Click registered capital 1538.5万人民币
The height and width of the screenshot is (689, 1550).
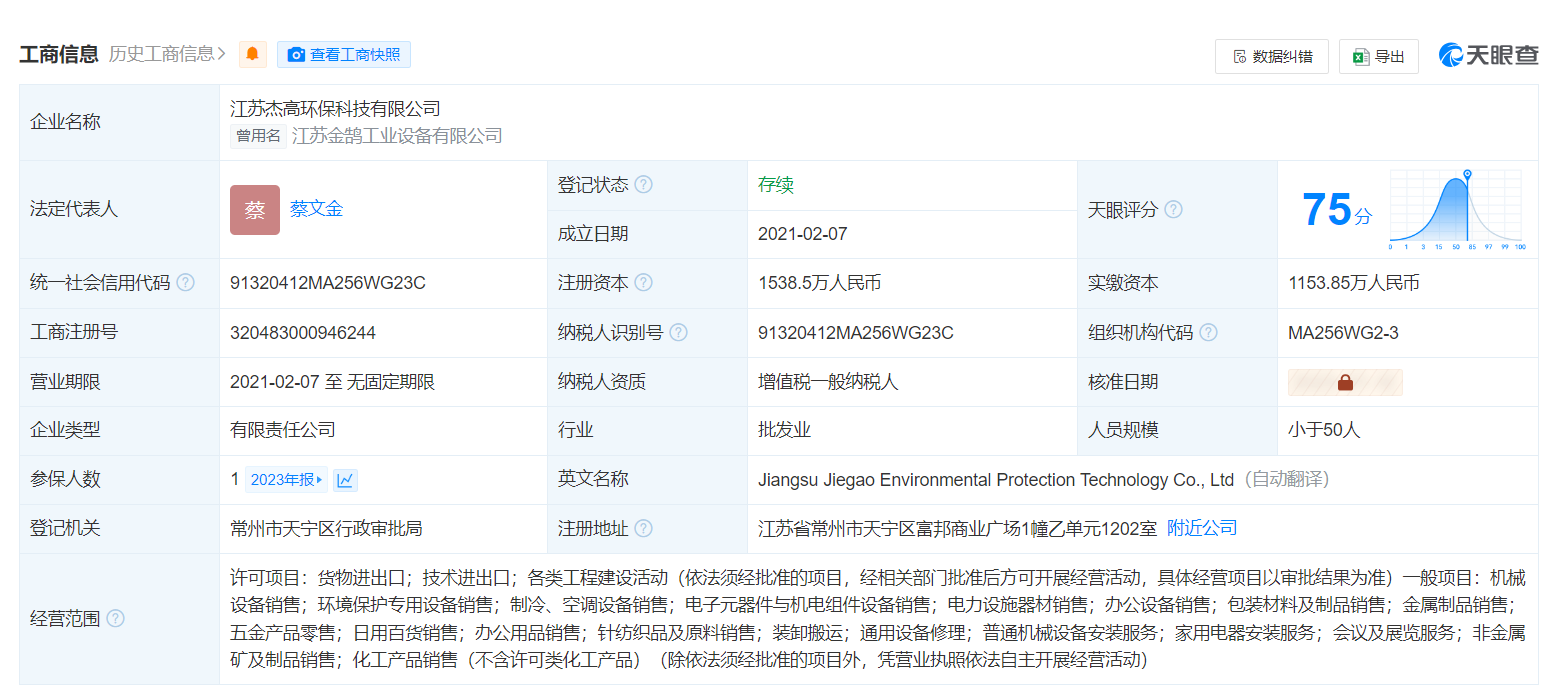[819, 283]
